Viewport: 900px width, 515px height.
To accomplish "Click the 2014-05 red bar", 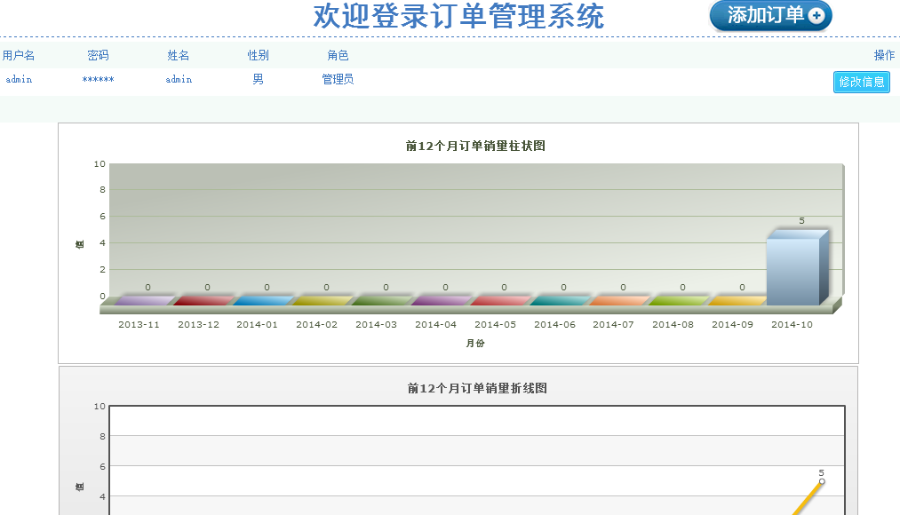I will tap(501, 300).
